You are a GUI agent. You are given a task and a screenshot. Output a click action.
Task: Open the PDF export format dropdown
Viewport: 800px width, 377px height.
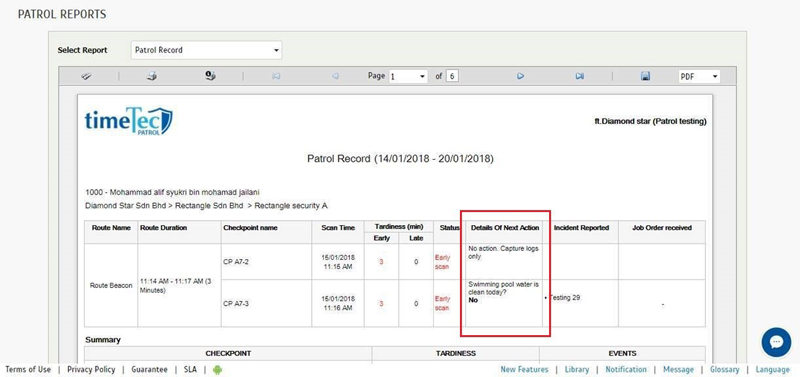(x=698, y=77)
